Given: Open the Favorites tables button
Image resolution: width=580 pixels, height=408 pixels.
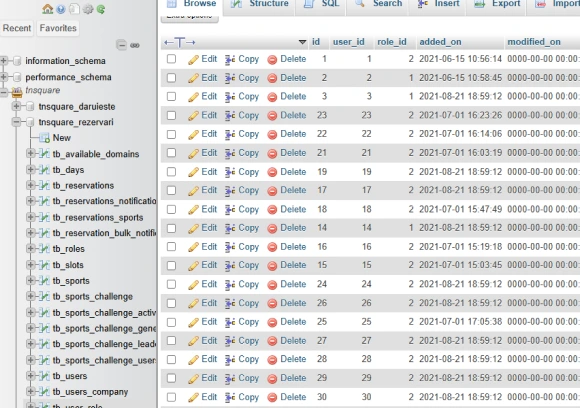Looking at the screenshot, I should tap(58, 28).
